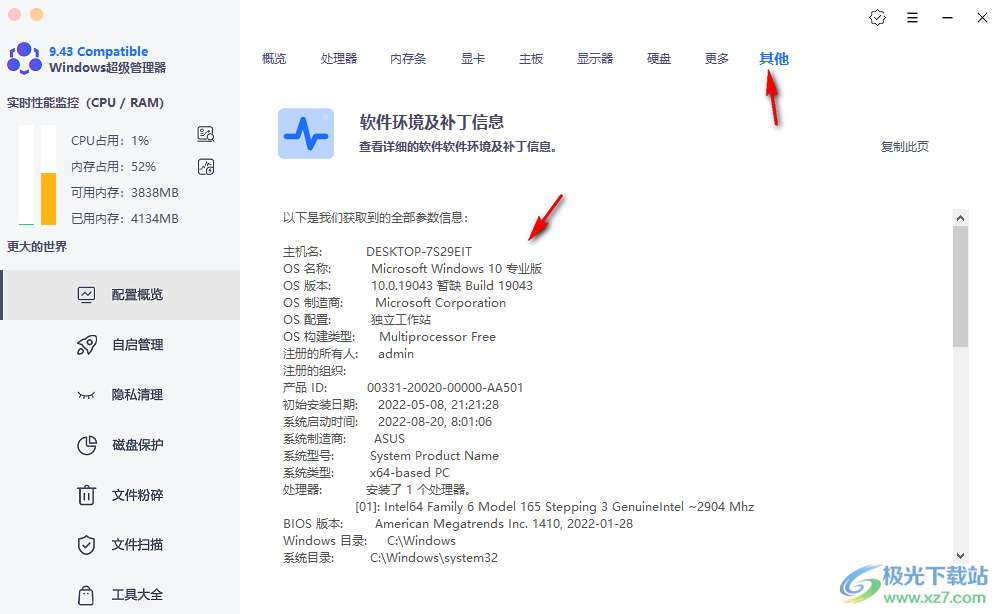The image size is (999, 614).
Task: Click the product ID 00331-20020-00000-AA501
Action: coord(445,388)
